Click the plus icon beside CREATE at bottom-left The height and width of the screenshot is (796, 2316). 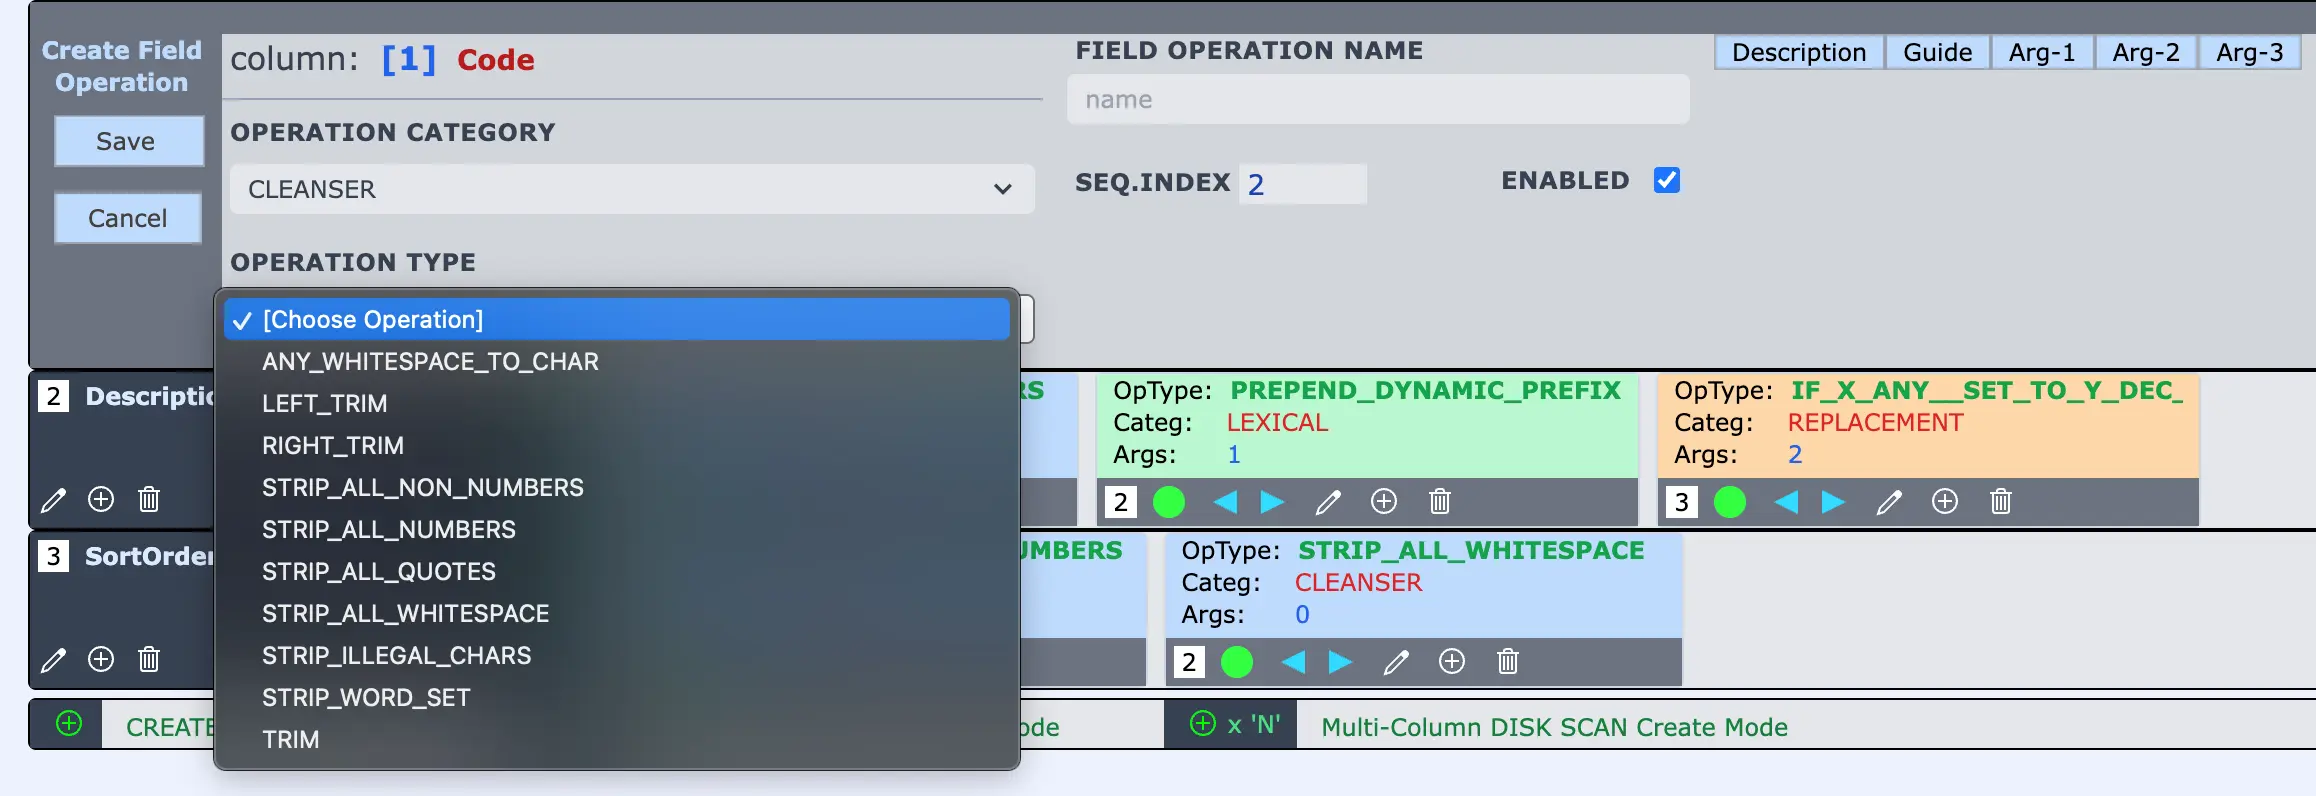pos(69,724)
